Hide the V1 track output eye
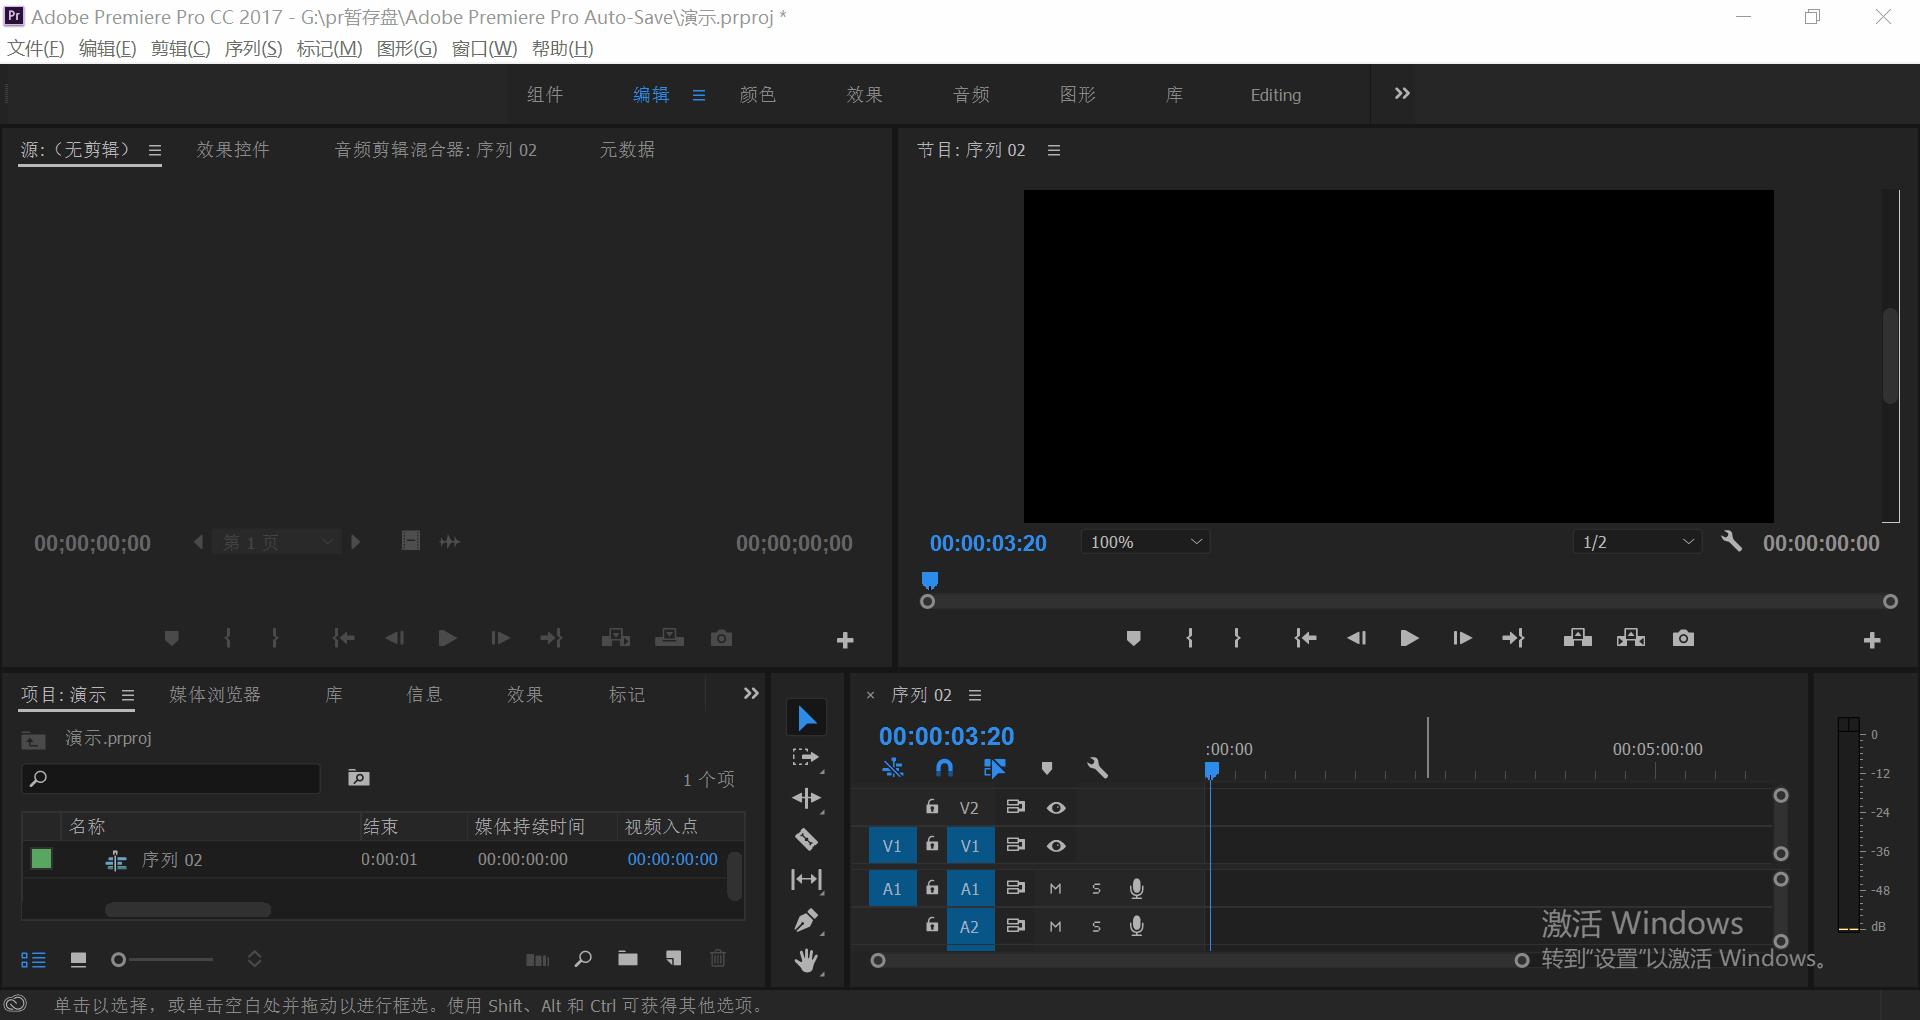Screen dimensions: 1920x1020 pos(1056,845)
